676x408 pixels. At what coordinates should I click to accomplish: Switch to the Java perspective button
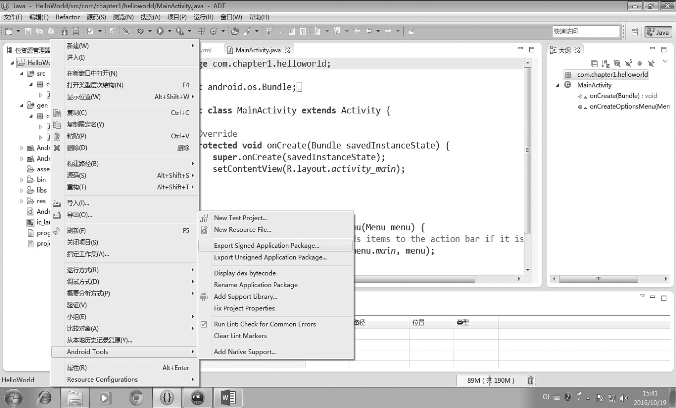coord(658,31)
